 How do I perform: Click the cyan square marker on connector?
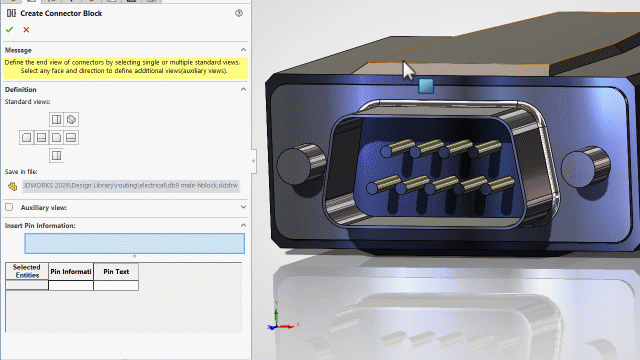point(426,86)
